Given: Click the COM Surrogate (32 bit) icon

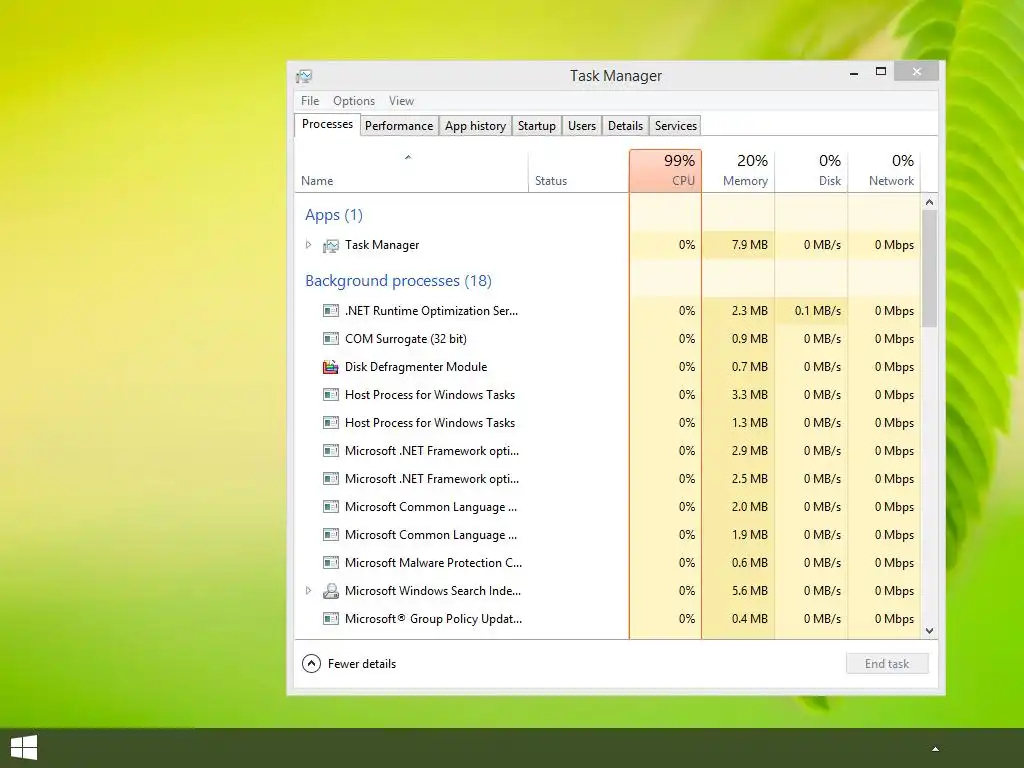Looking at the screenshot, I should point(331,339).
